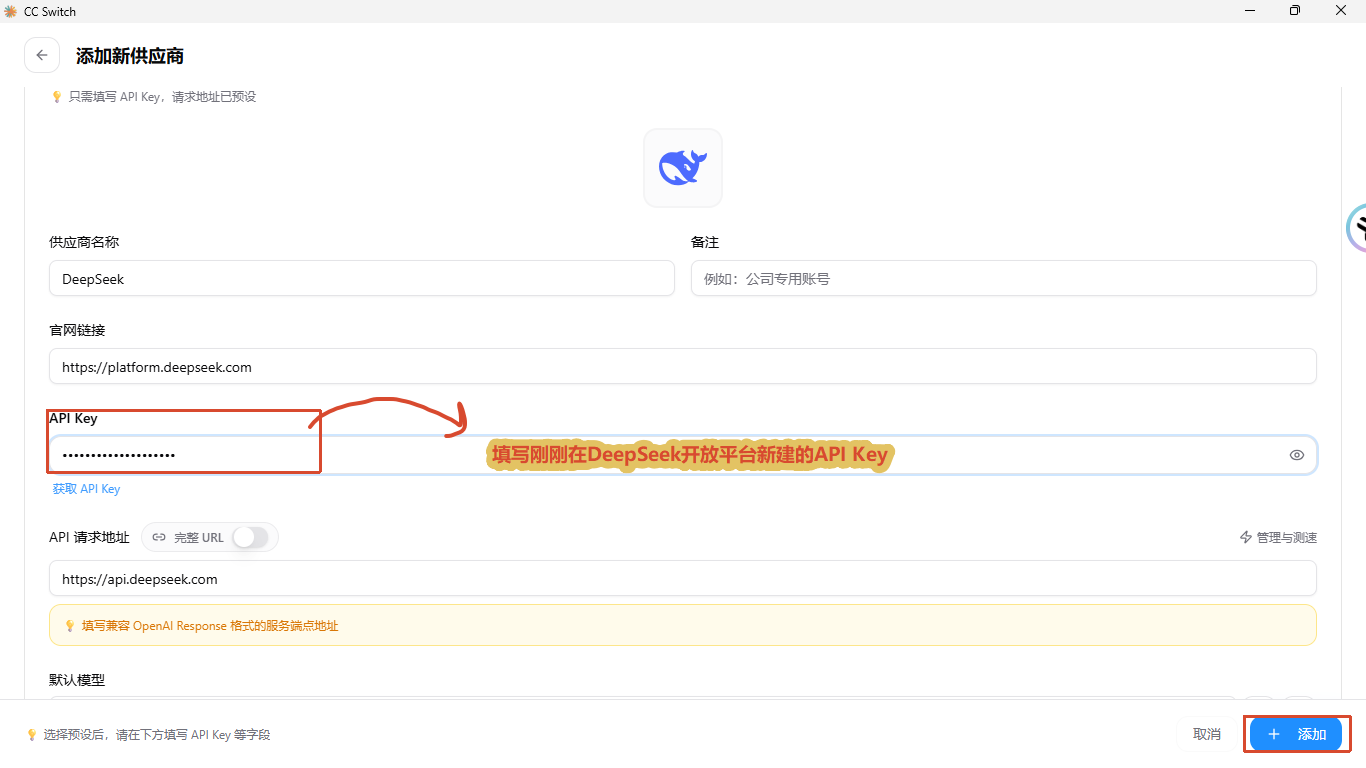Click the lightning icon beside 管理与测速
1366x768 pixels.
[1246, 537]
